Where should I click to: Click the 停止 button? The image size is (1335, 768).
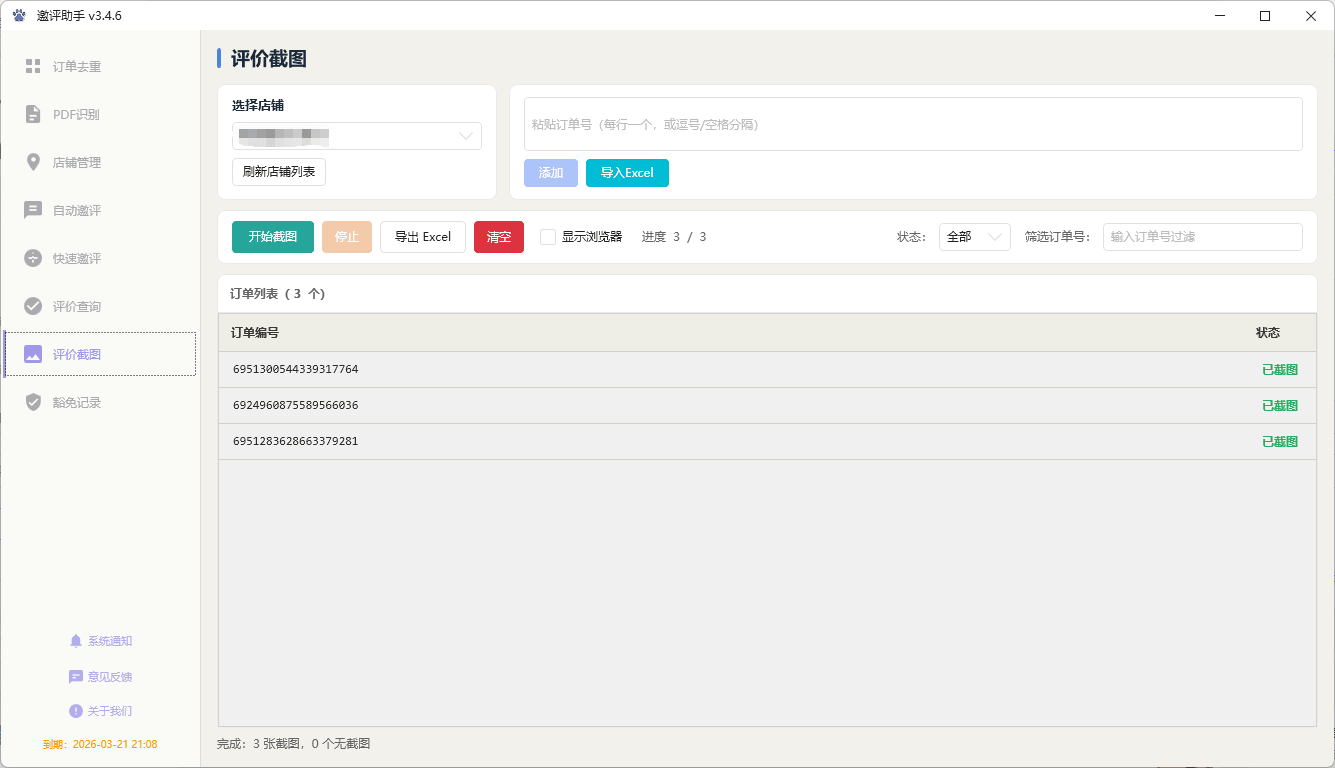(x=347, y=237)
